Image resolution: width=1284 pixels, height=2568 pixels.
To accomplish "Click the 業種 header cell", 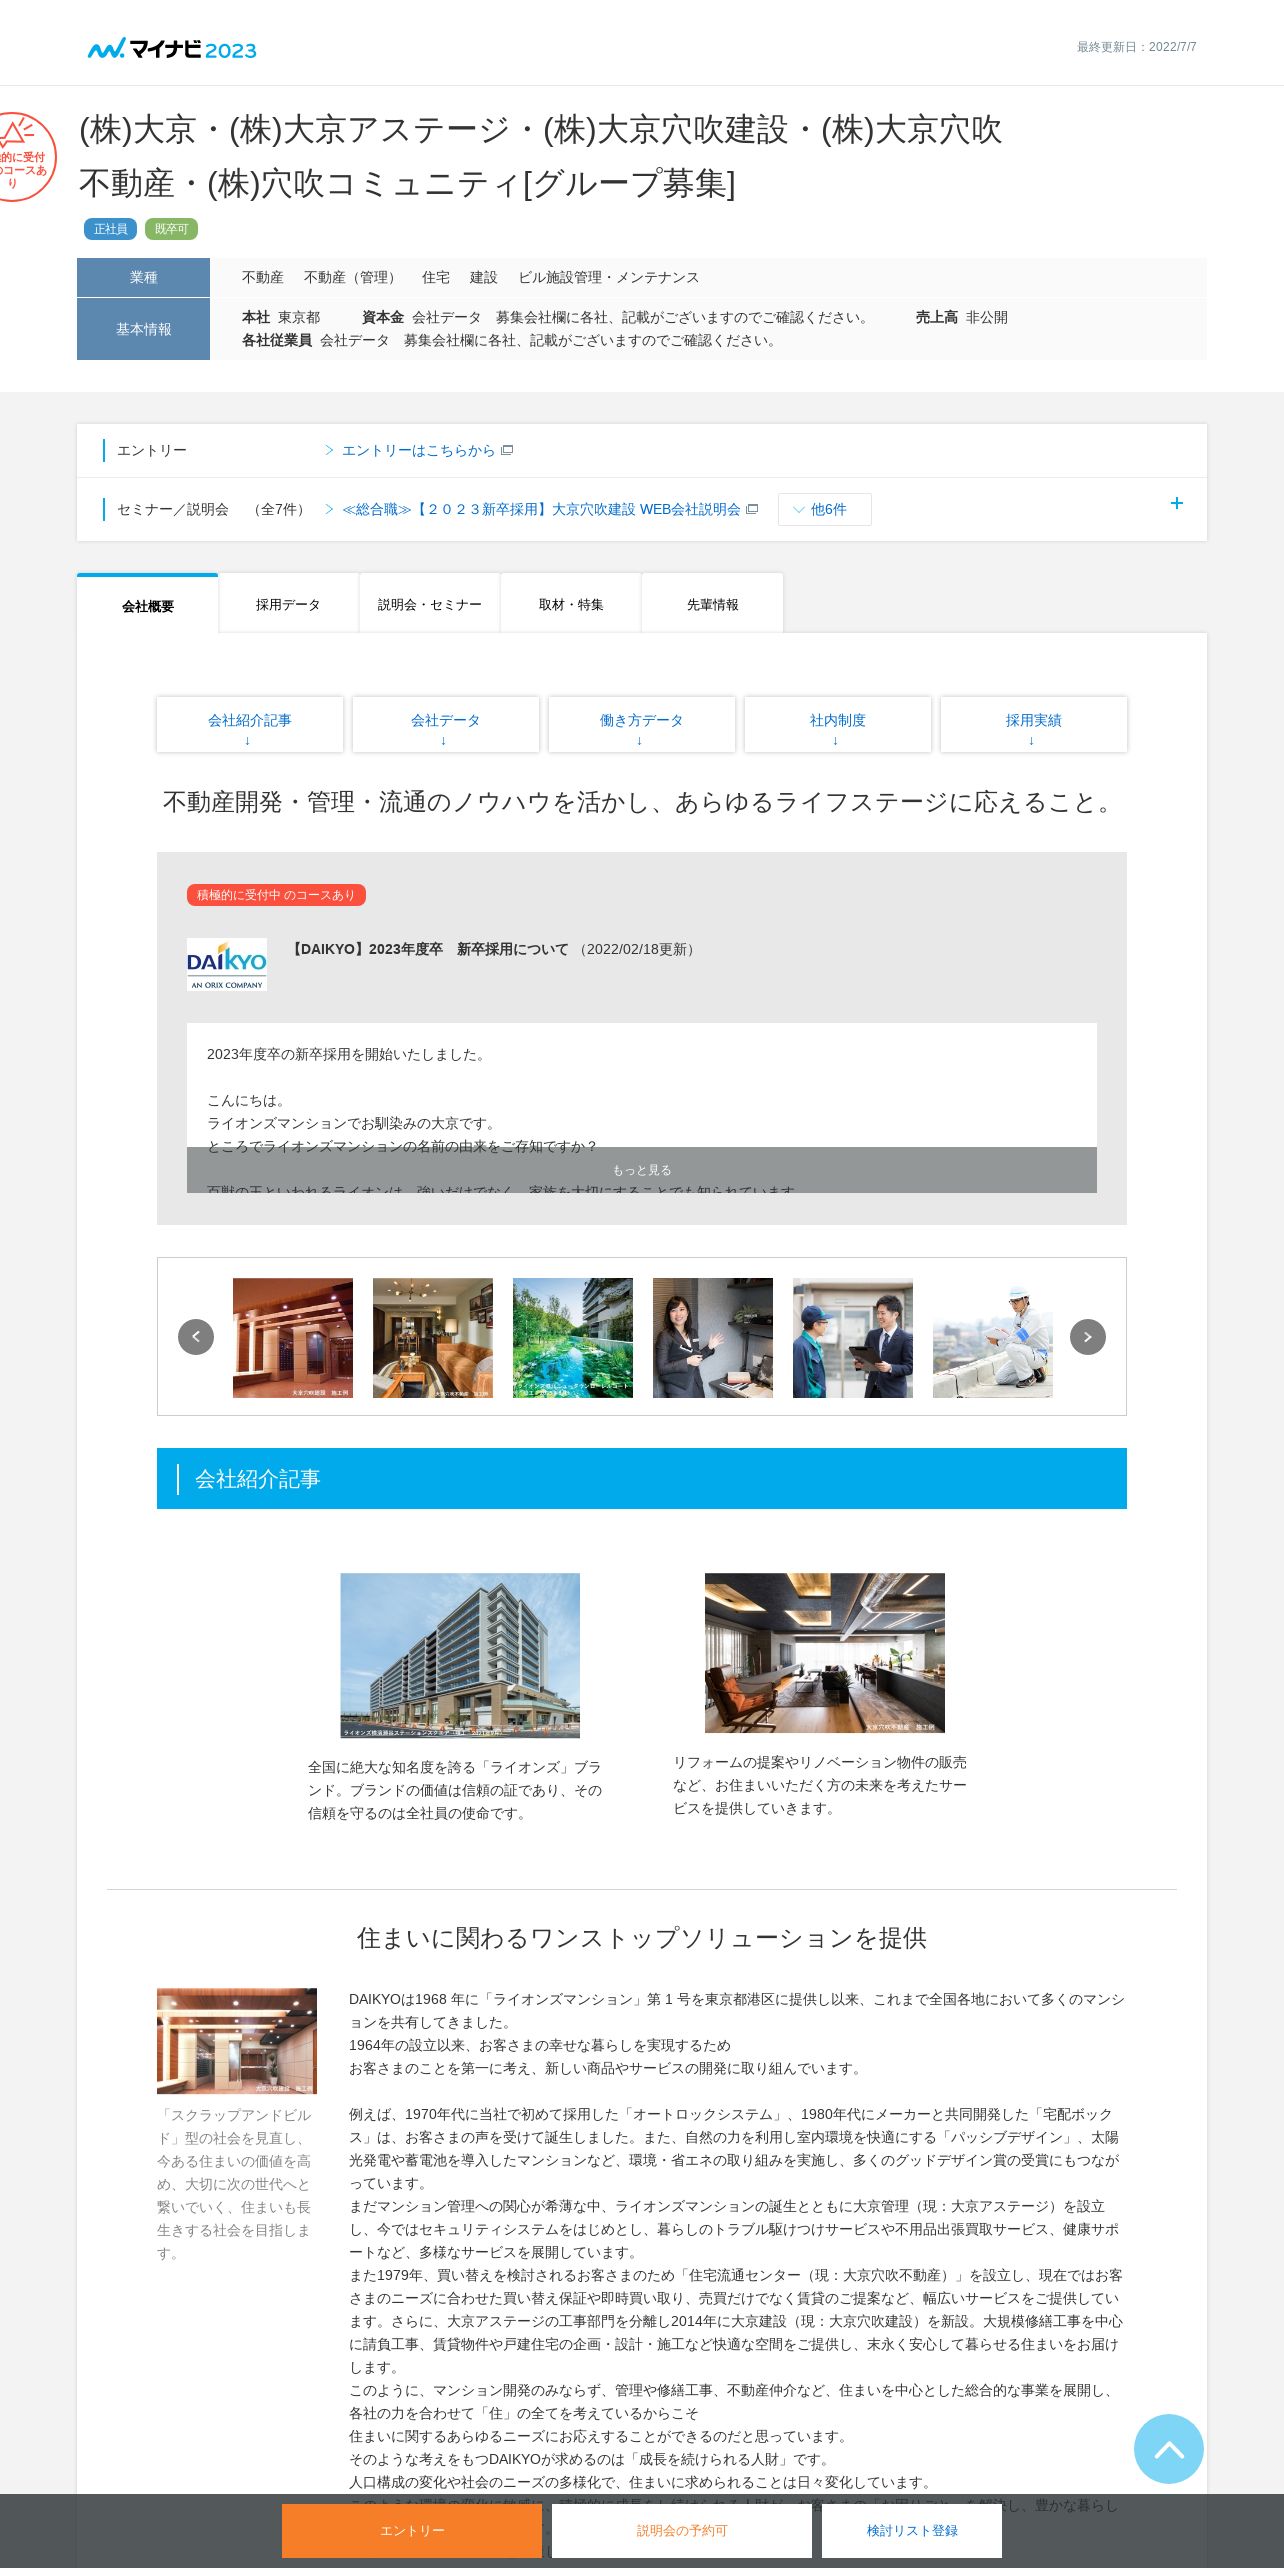I will (144, 277).
